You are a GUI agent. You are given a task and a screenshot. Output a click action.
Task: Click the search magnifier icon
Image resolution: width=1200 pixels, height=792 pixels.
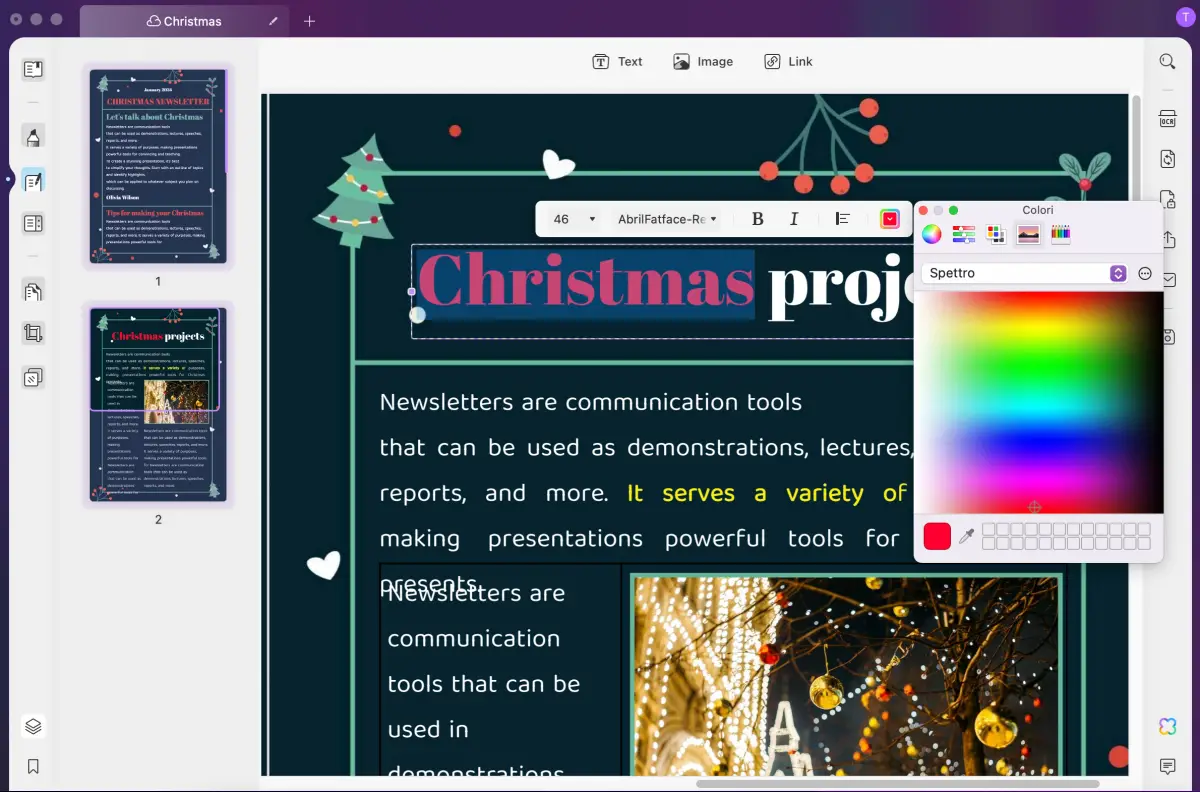tap(1167, 62)
